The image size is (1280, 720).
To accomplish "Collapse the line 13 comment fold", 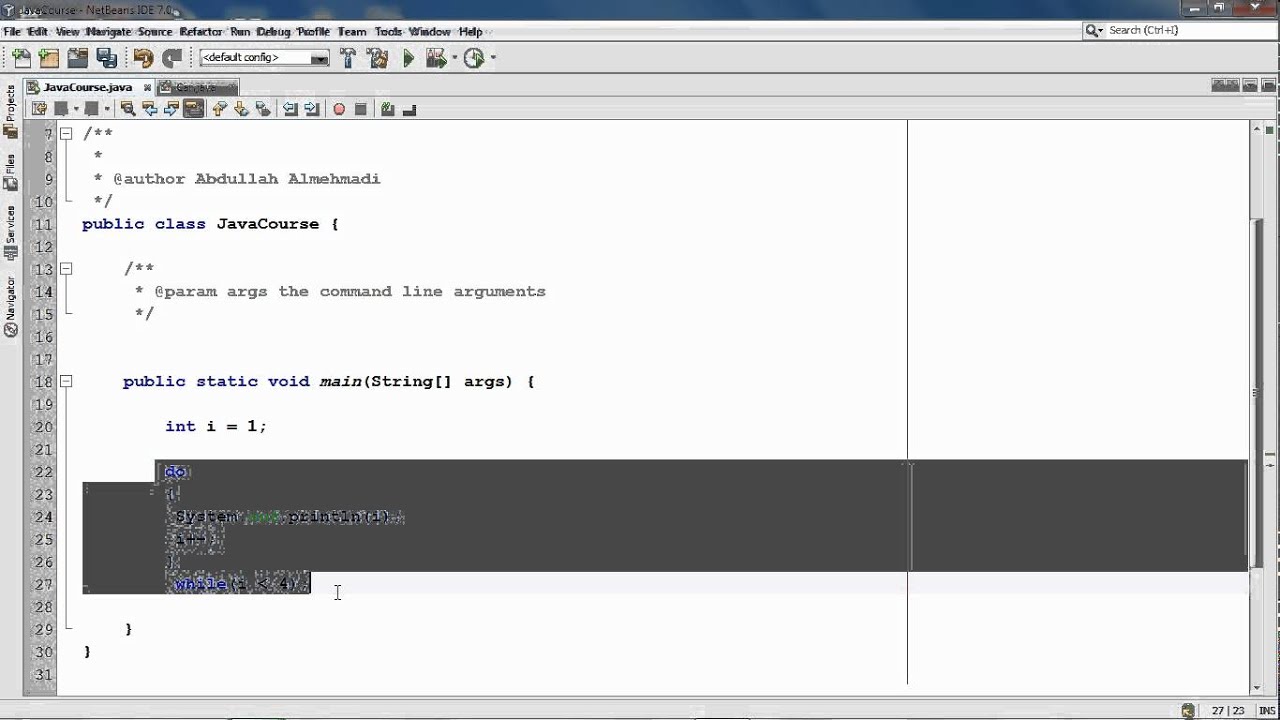I will tap(66, 268).
